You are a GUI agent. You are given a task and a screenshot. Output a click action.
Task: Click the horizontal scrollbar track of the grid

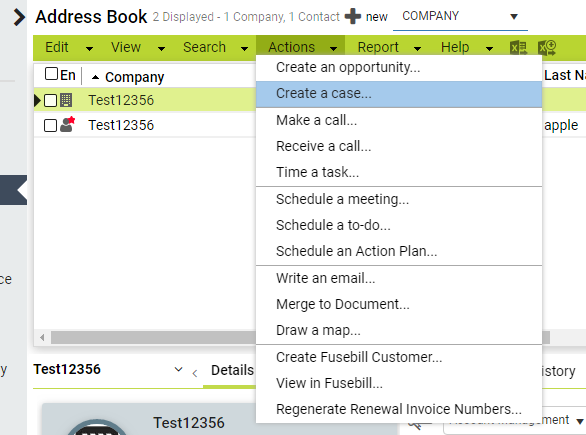click(153, 337)
